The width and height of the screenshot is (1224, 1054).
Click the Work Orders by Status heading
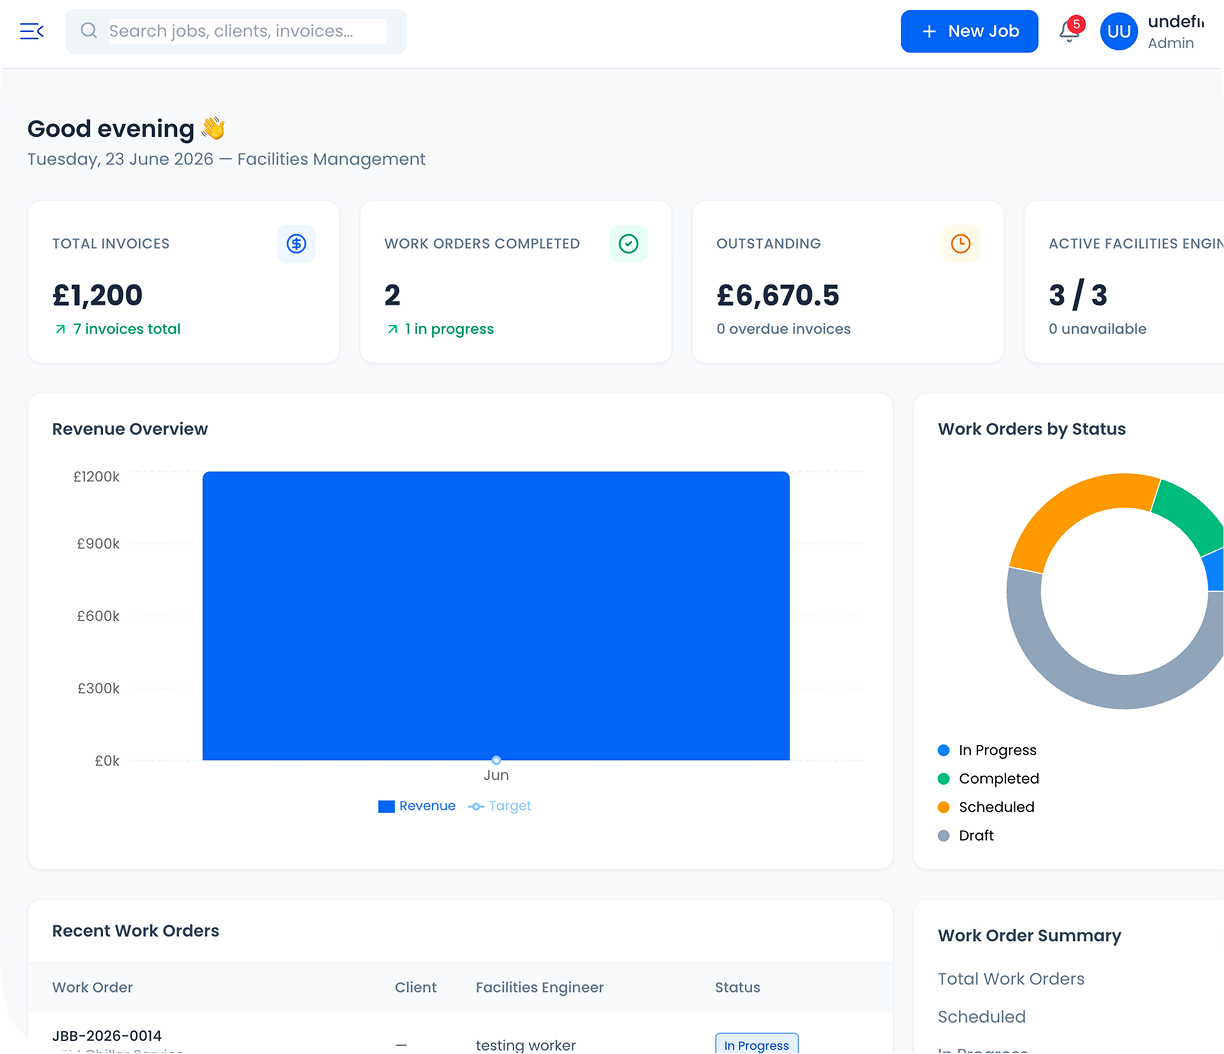(x=1032, y=429)
